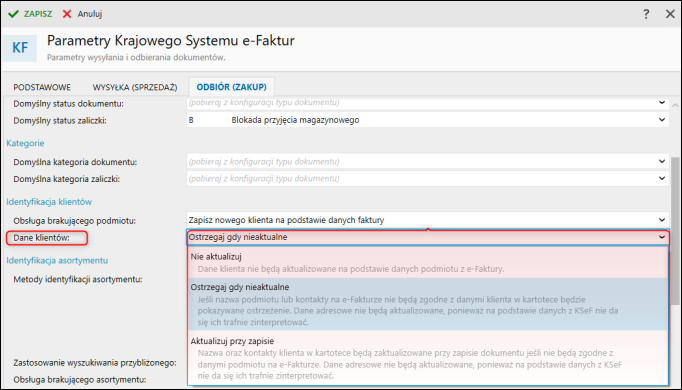
Task: Click the red X Anuluj icon
Action: 67,14
